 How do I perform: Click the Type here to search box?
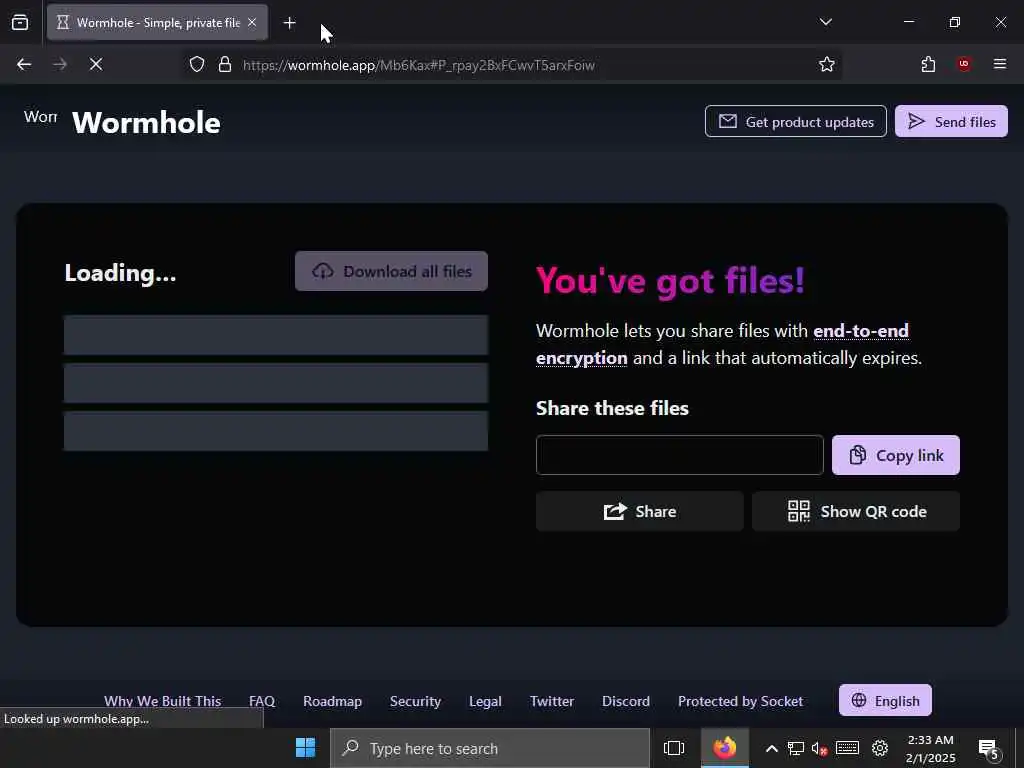[490, 748]
